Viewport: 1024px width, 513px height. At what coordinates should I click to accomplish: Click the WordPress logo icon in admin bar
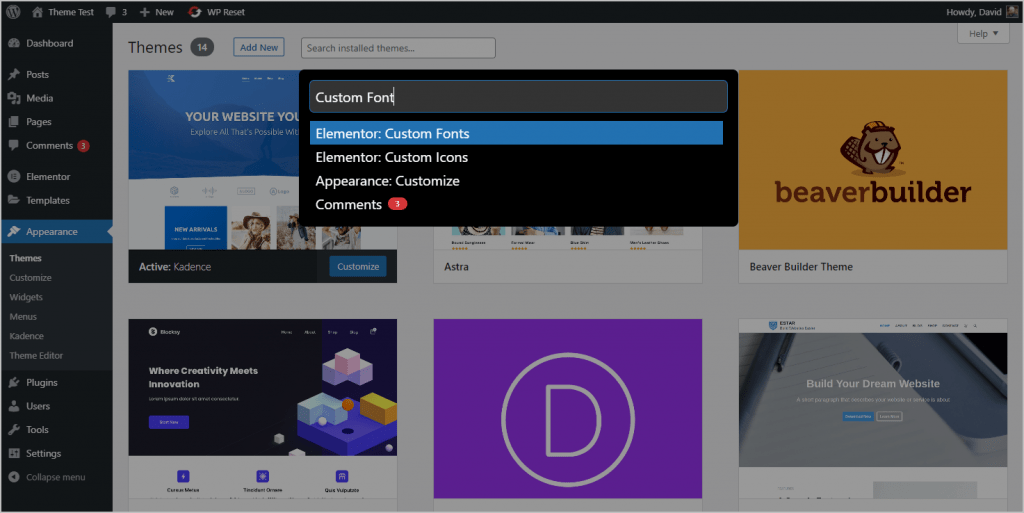pyautogui.click(x=13, y=12)
